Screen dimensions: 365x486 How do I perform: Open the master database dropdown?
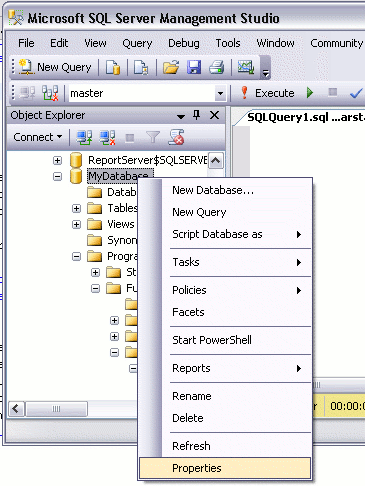[220, 93]
